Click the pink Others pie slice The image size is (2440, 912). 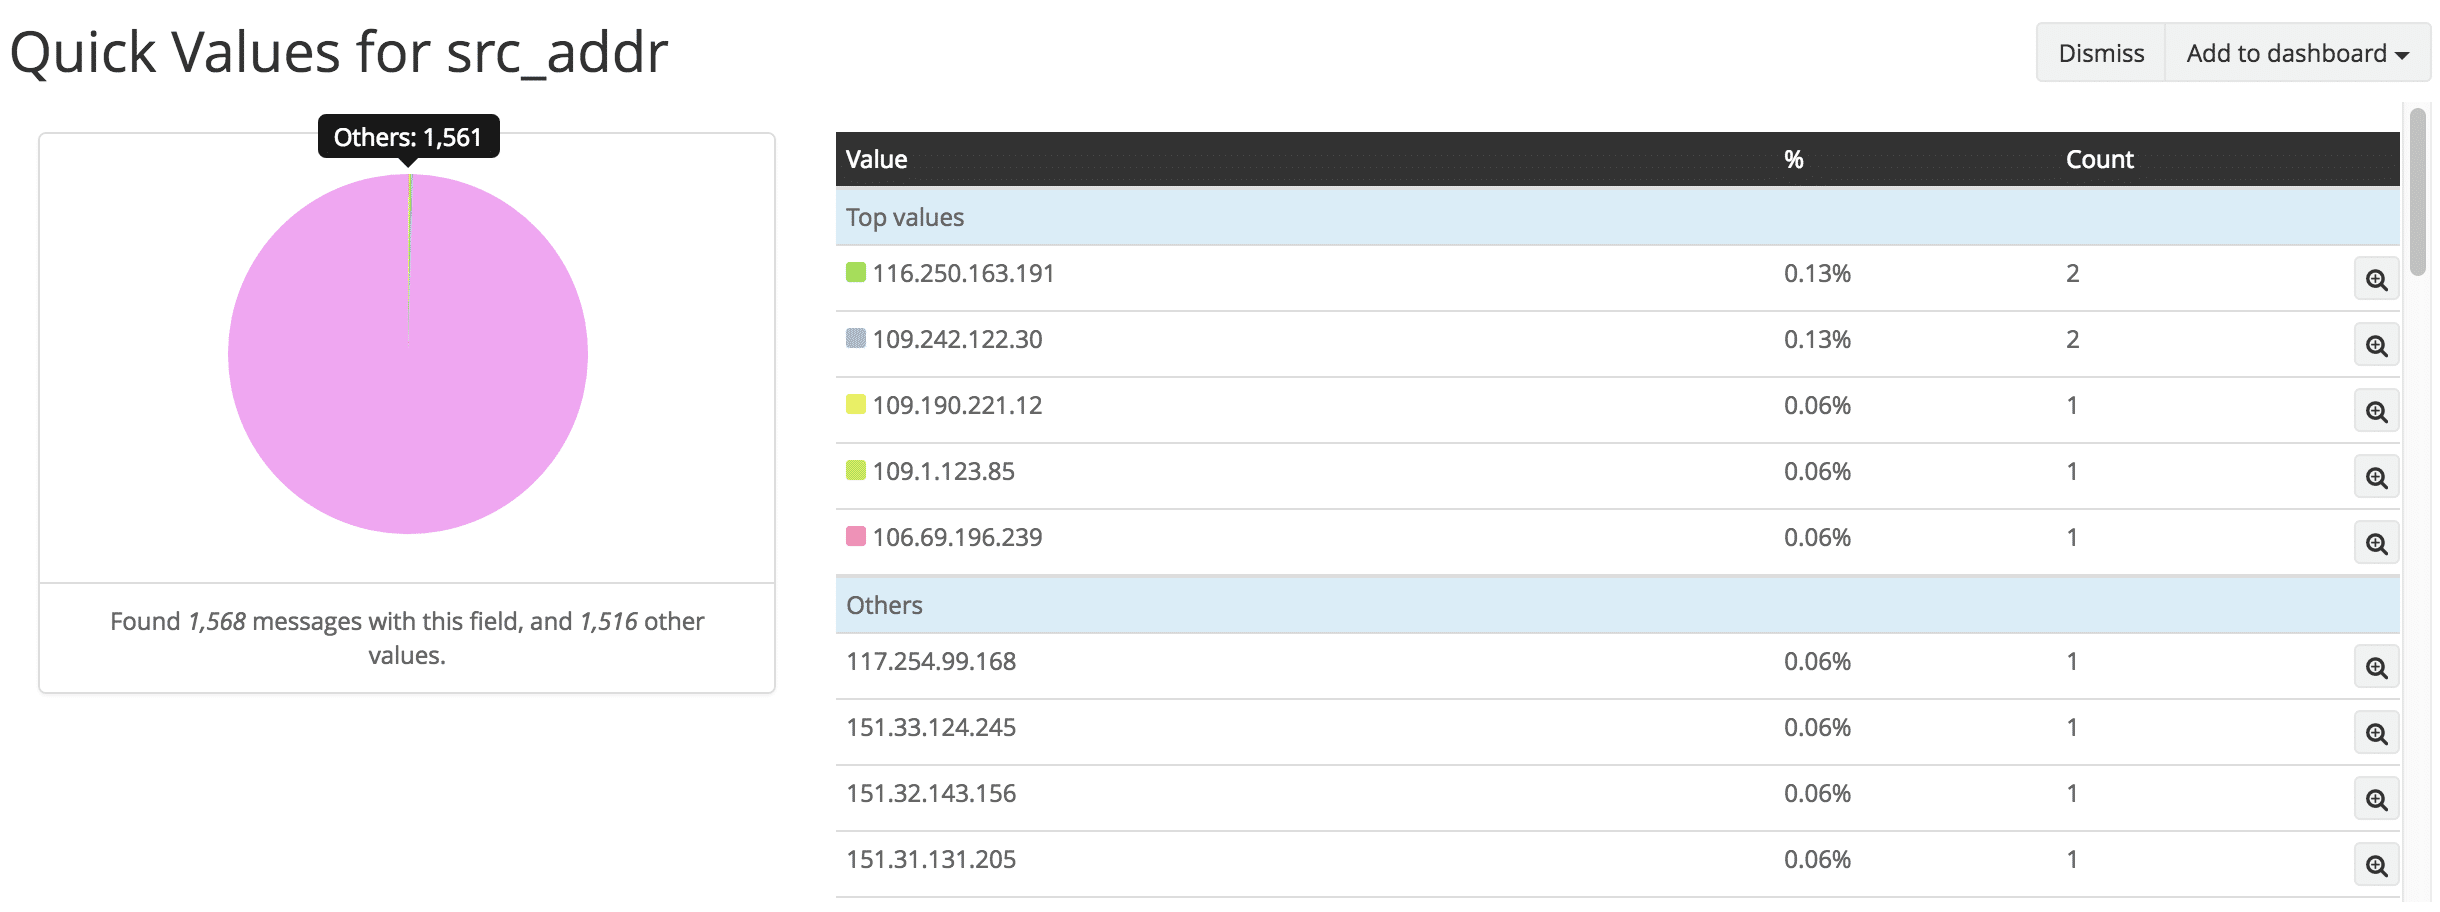point(407,400)
